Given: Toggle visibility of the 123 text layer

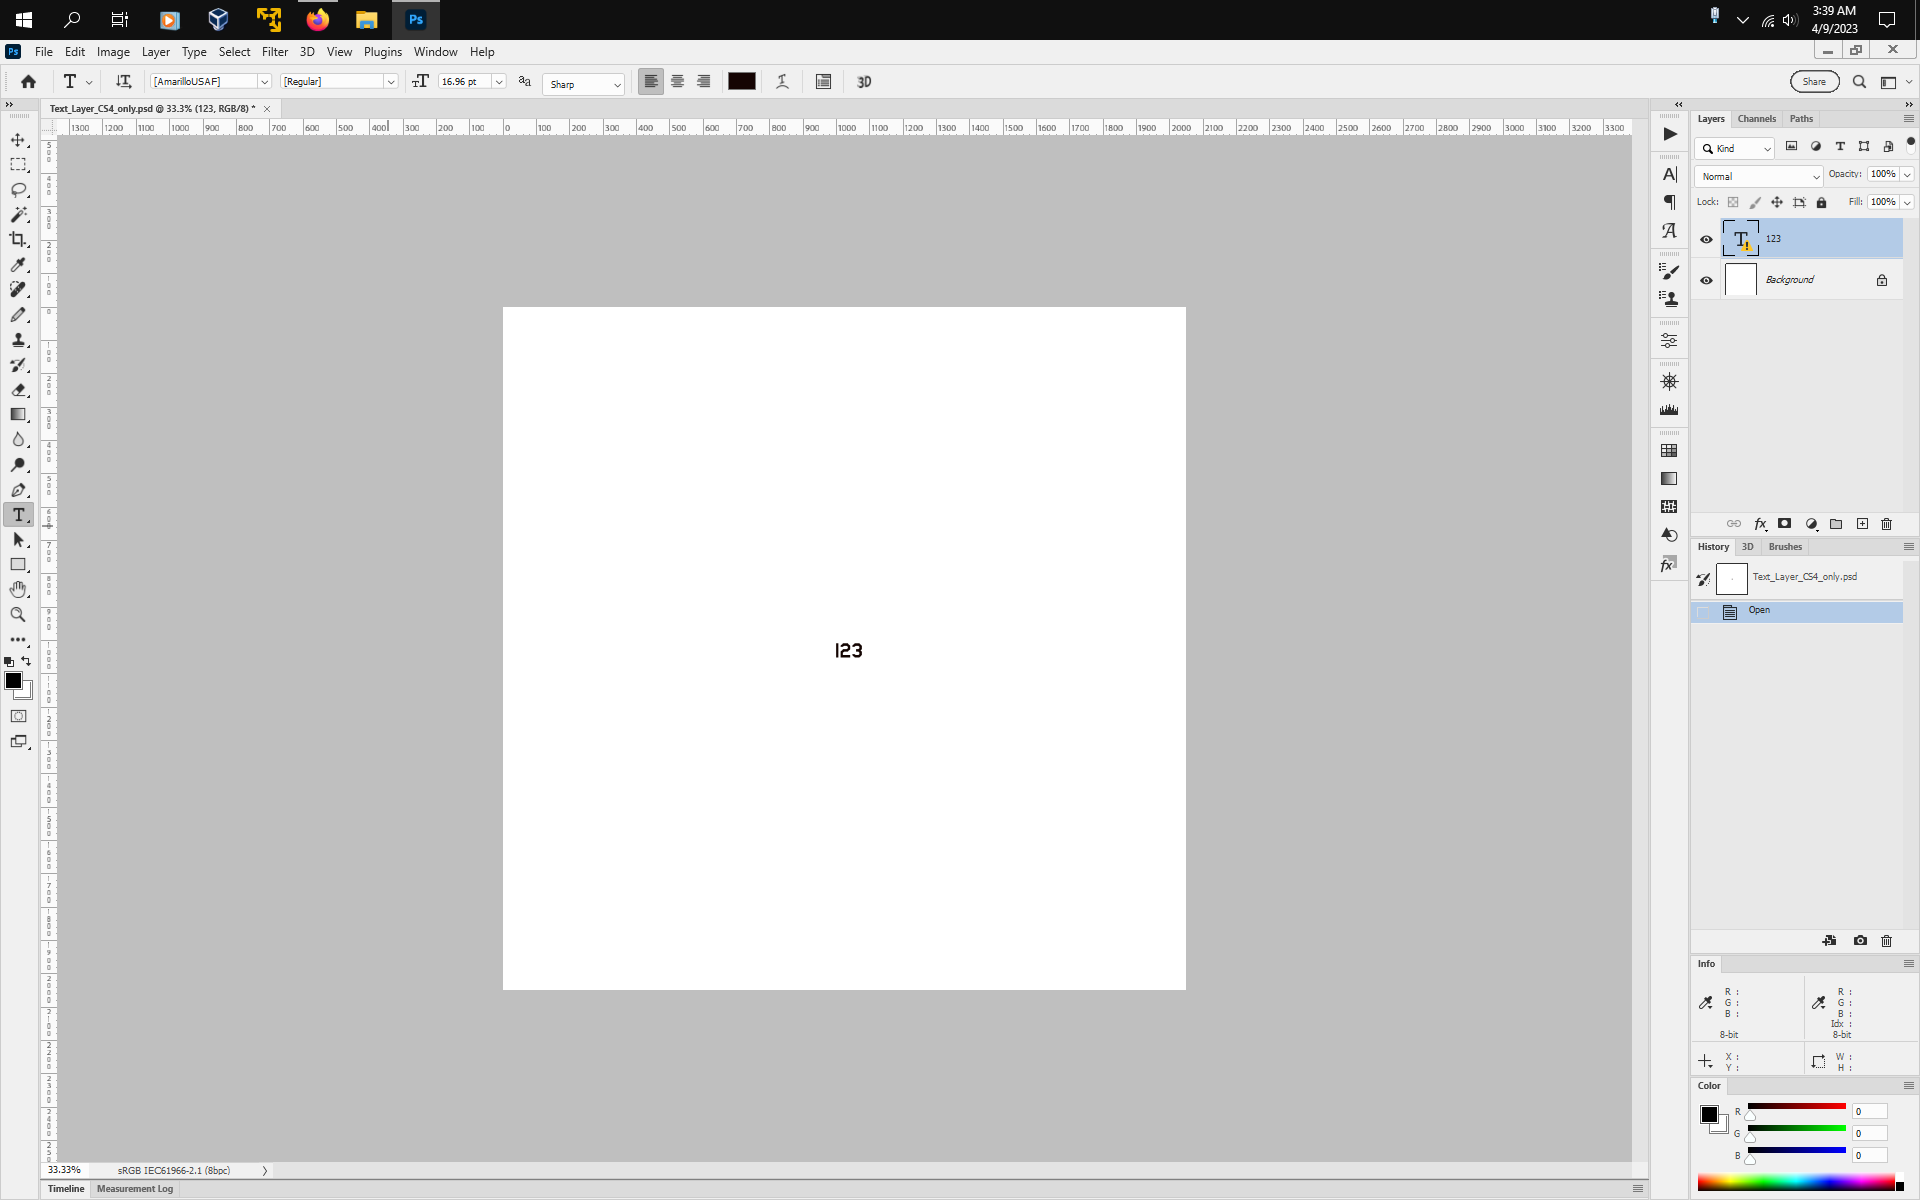Looking at the screenshot, I should coord(1706,238).
